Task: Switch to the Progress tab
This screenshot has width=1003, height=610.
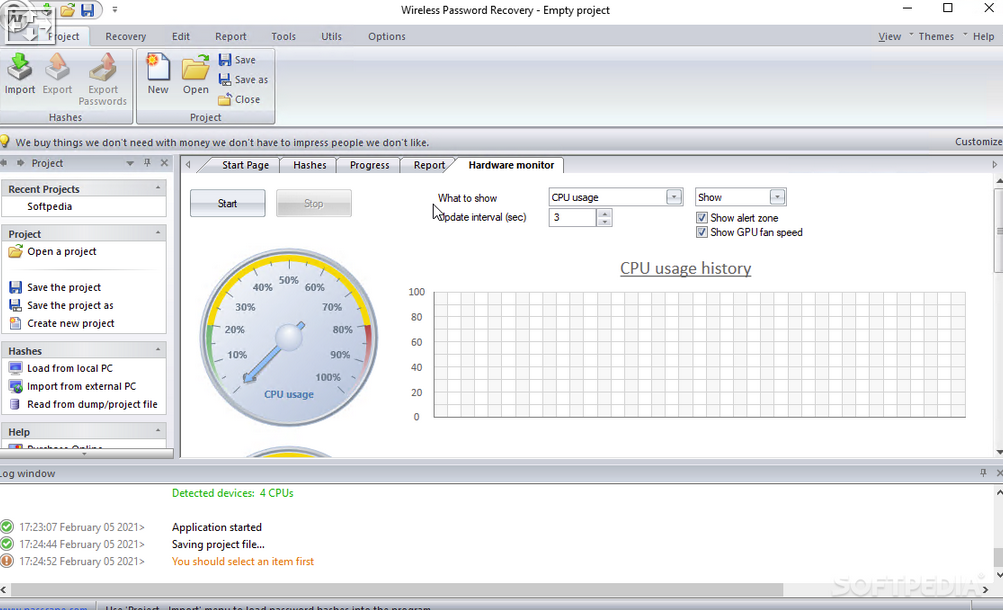Action: (x=369, y=165)
